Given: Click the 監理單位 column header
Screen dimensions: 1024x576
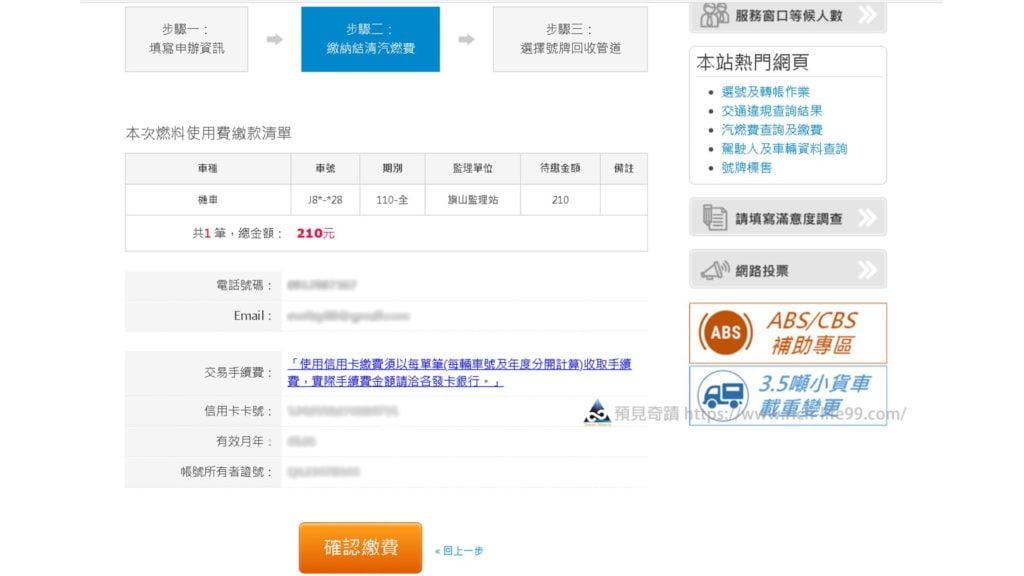Looking at the screenshot, I should [473, 168].
